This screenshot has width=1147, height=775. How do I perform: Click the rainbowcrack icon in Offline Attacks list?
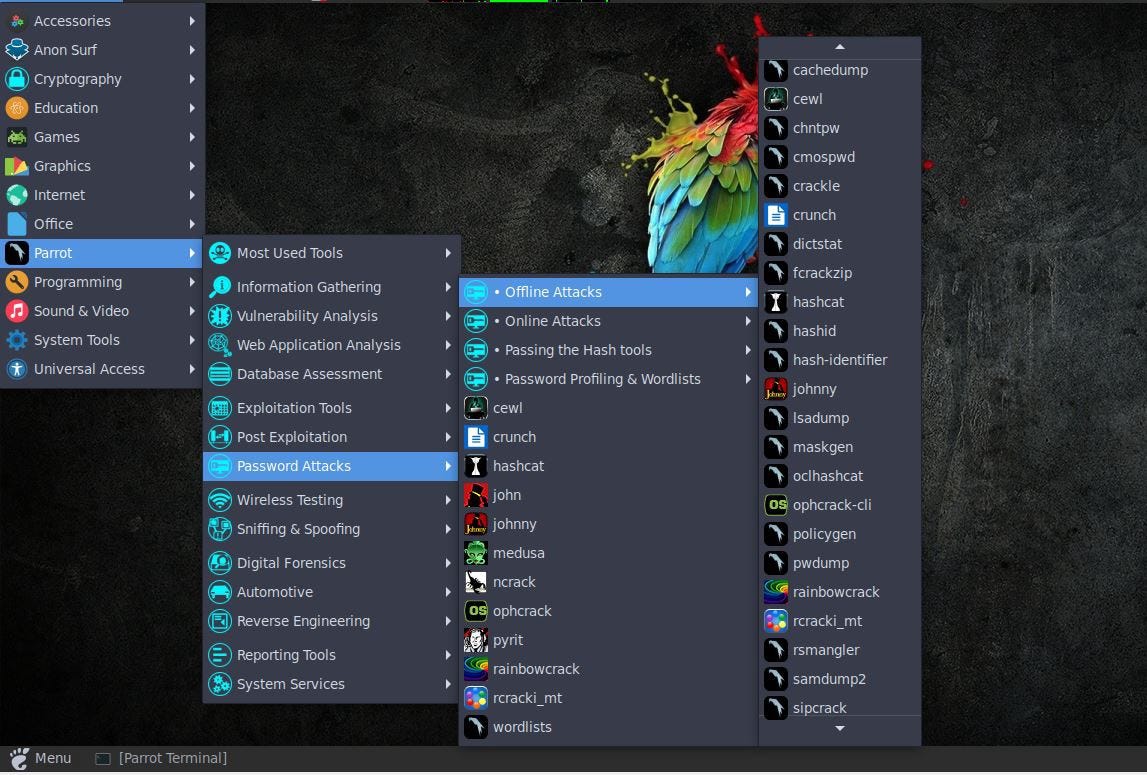tap(775, 592)
